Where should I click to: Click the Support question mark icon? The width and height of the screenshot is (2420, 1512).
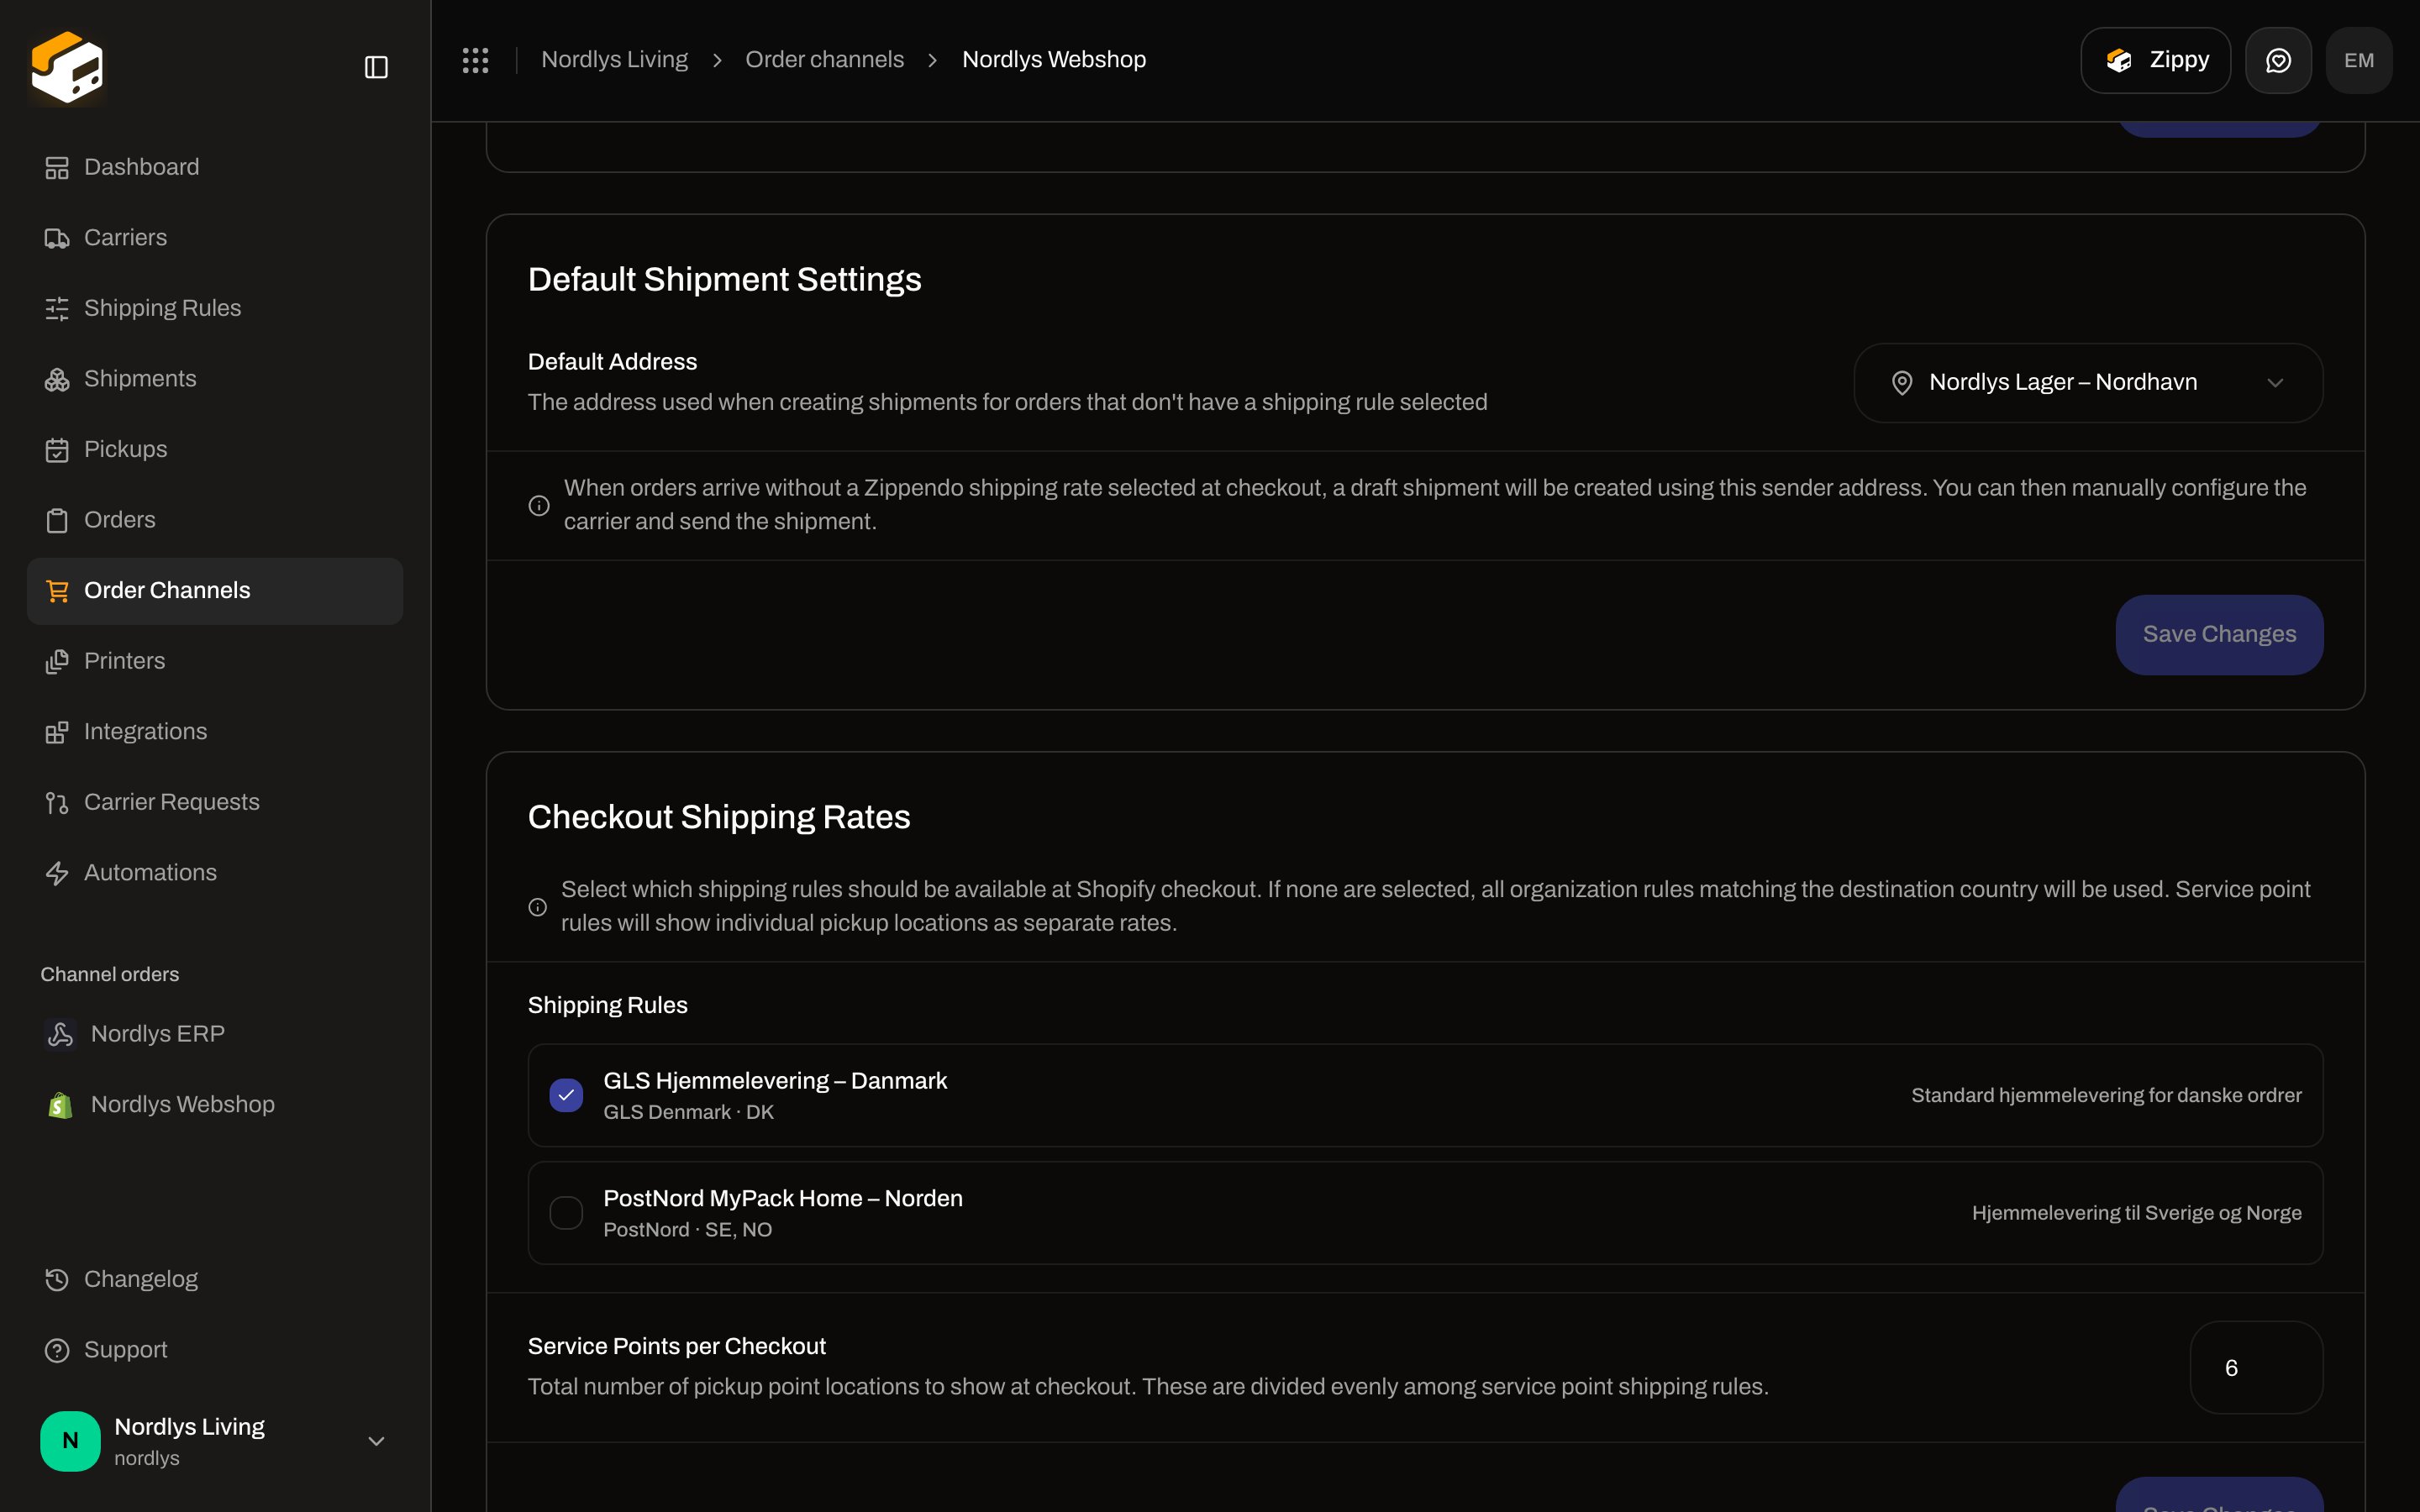click(57, 1351)
